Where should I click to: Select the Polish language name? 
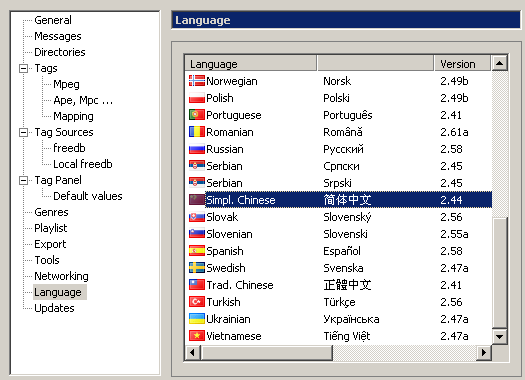(x=220, y=98)
